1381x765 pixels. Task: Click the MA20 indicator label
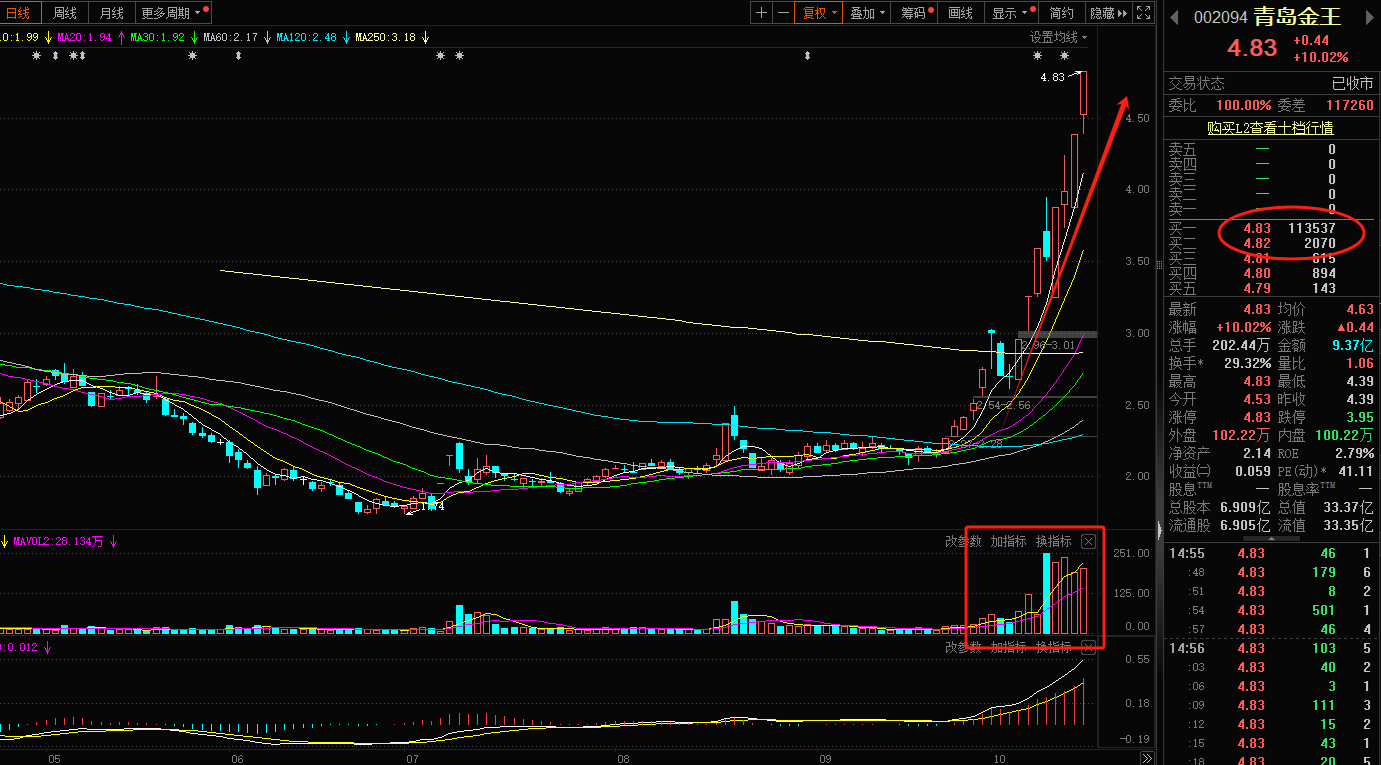(84, 37)
